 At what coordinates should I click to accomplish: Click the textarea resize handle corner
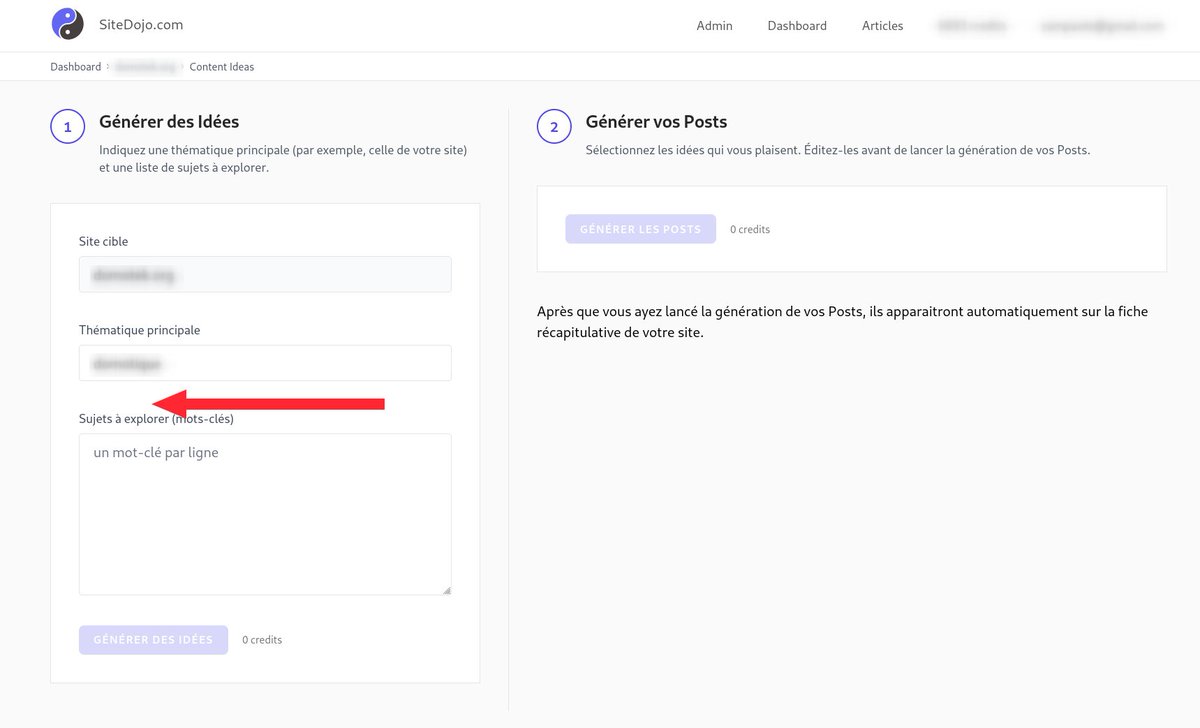[x=447, y=590]
